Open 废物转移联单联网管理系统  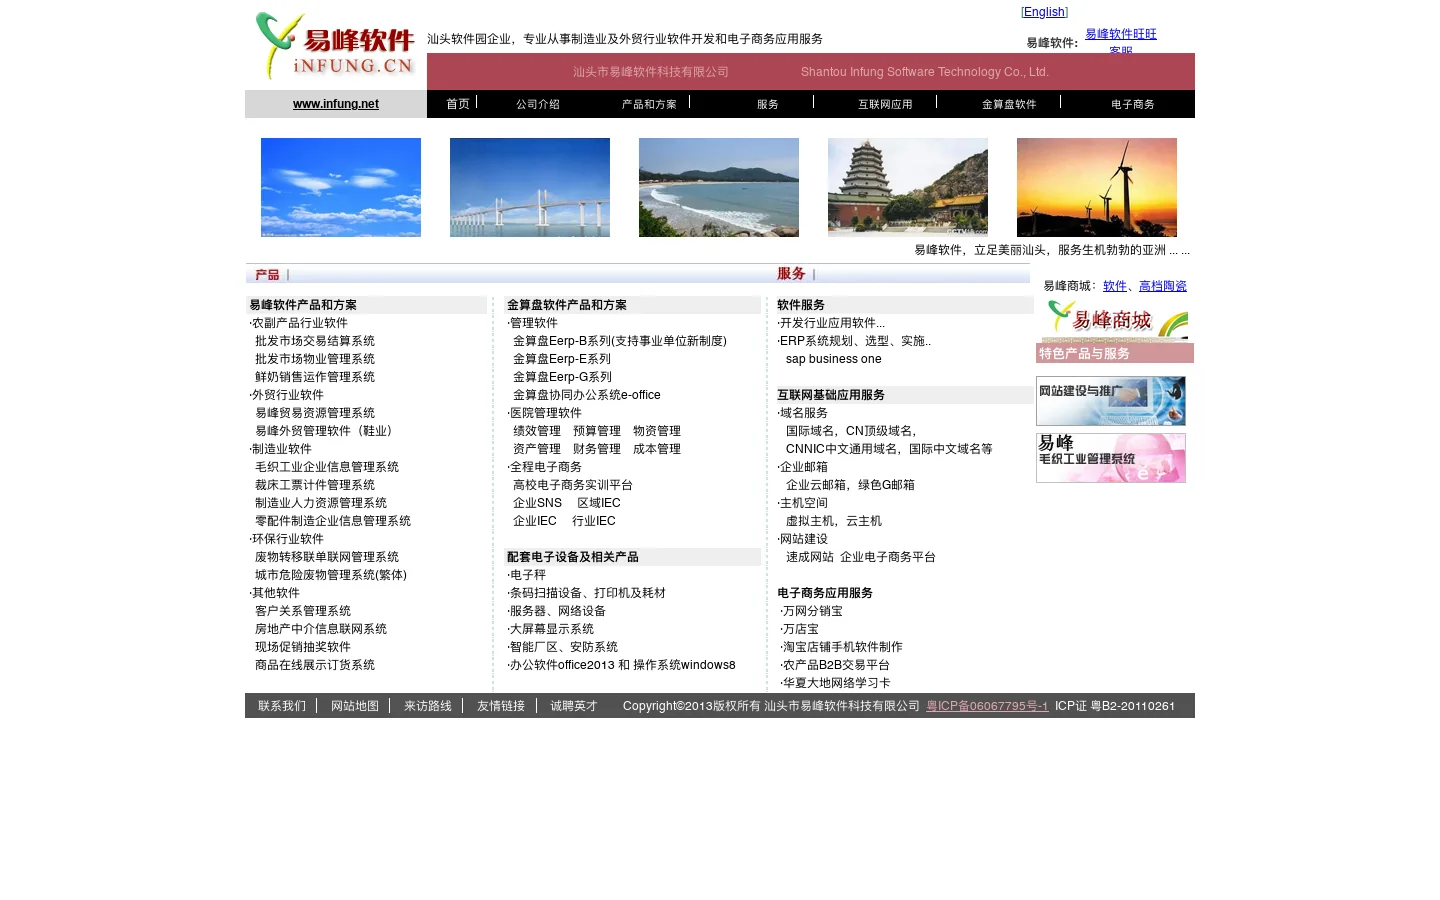click(327, 557)
